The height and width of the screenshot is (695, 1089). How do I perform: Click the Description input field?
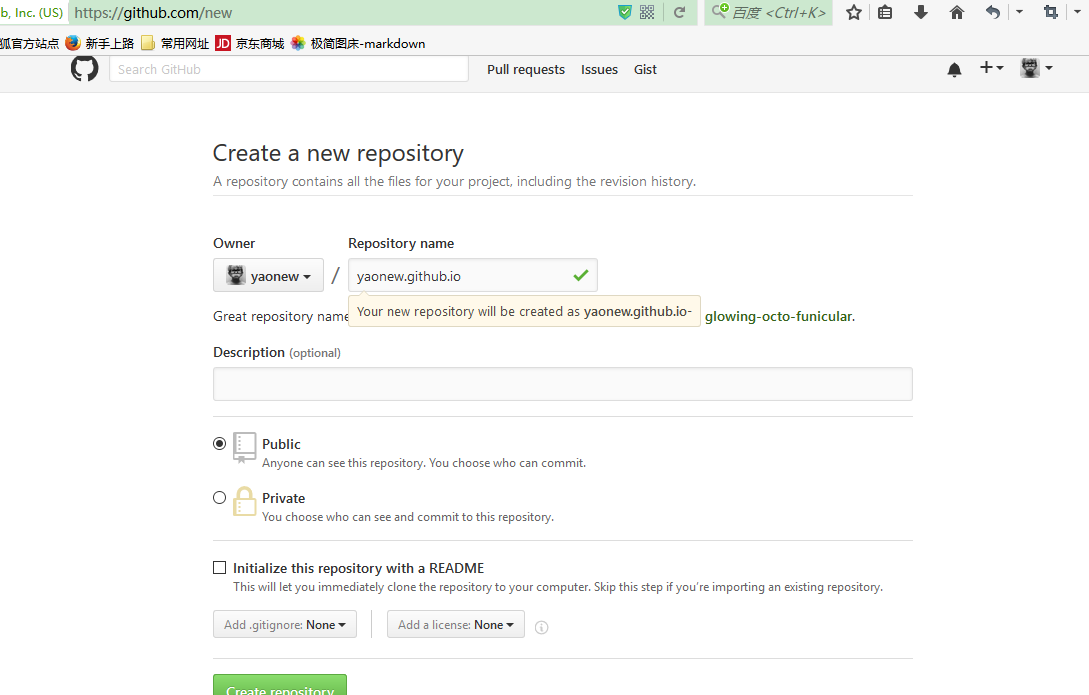tap(562, 384)
